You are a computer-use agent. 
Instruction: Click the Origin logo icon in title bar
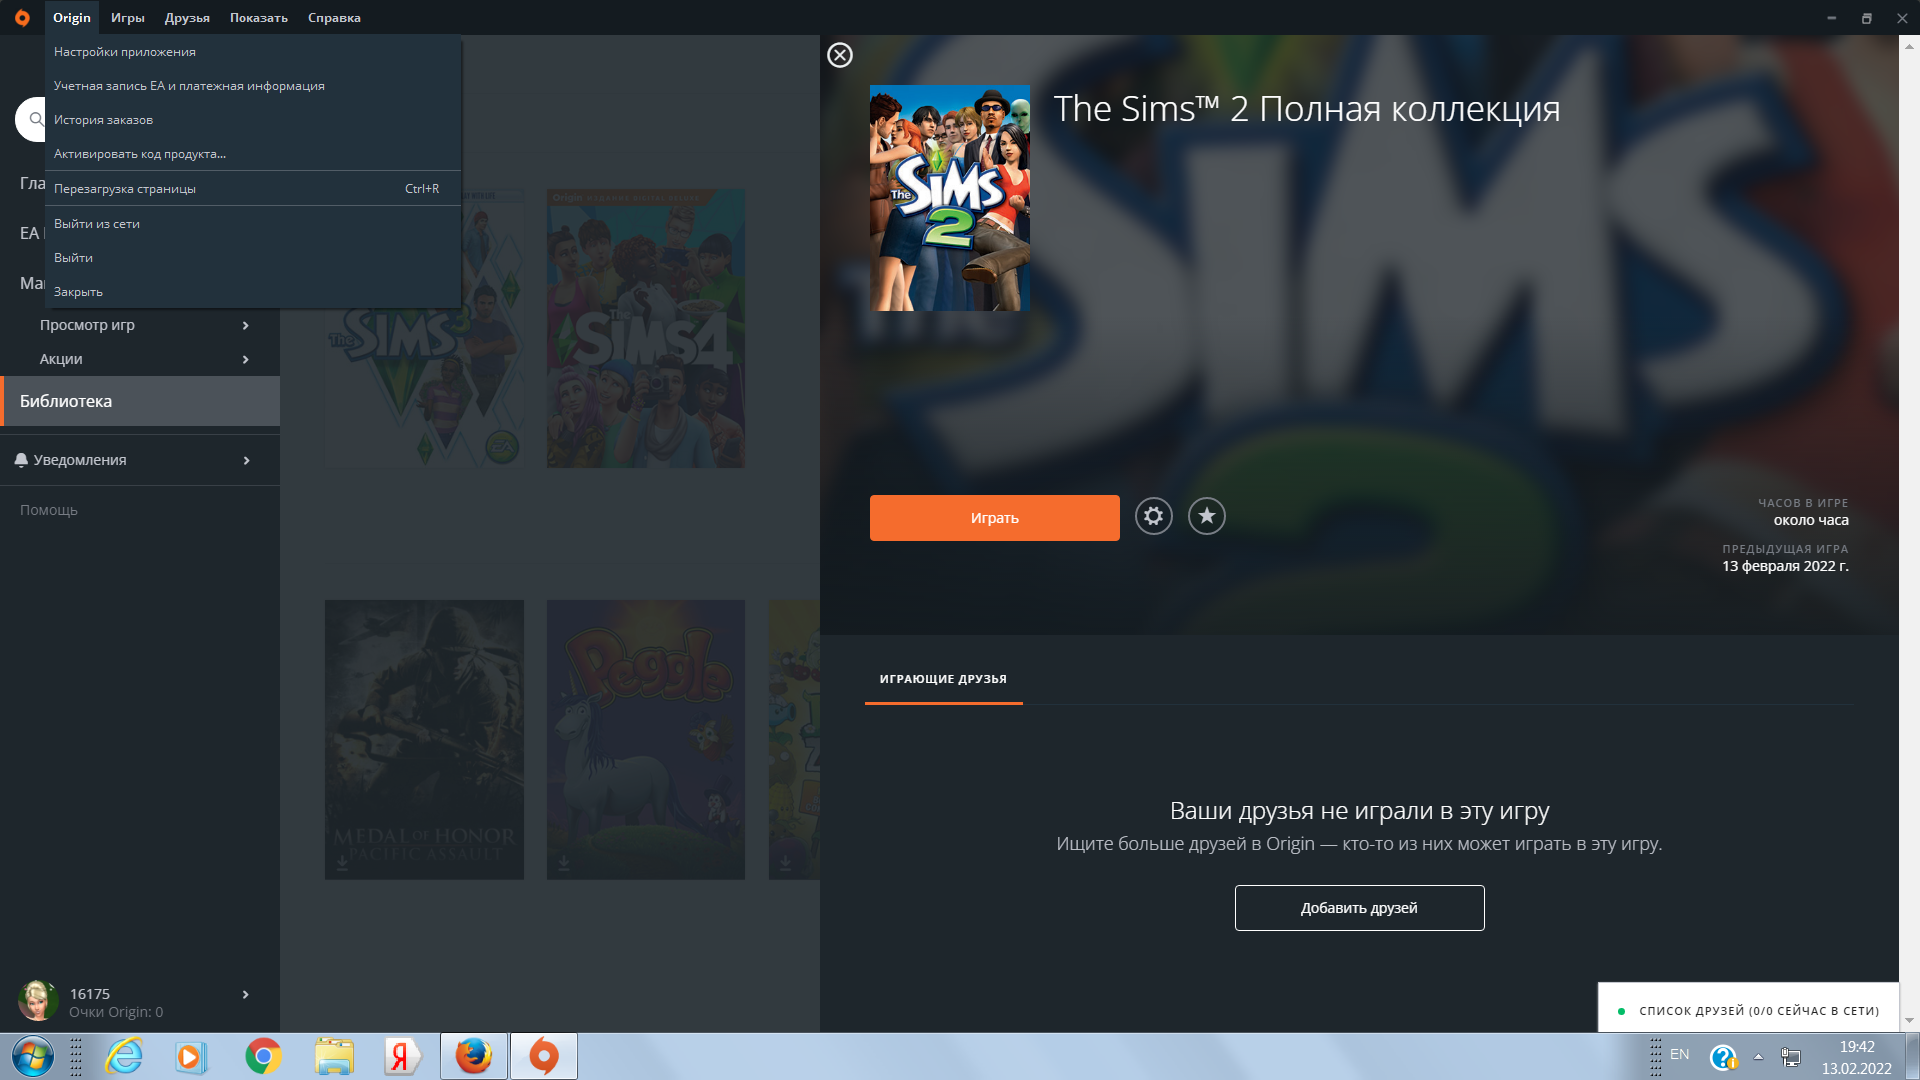tap(22, 18)
